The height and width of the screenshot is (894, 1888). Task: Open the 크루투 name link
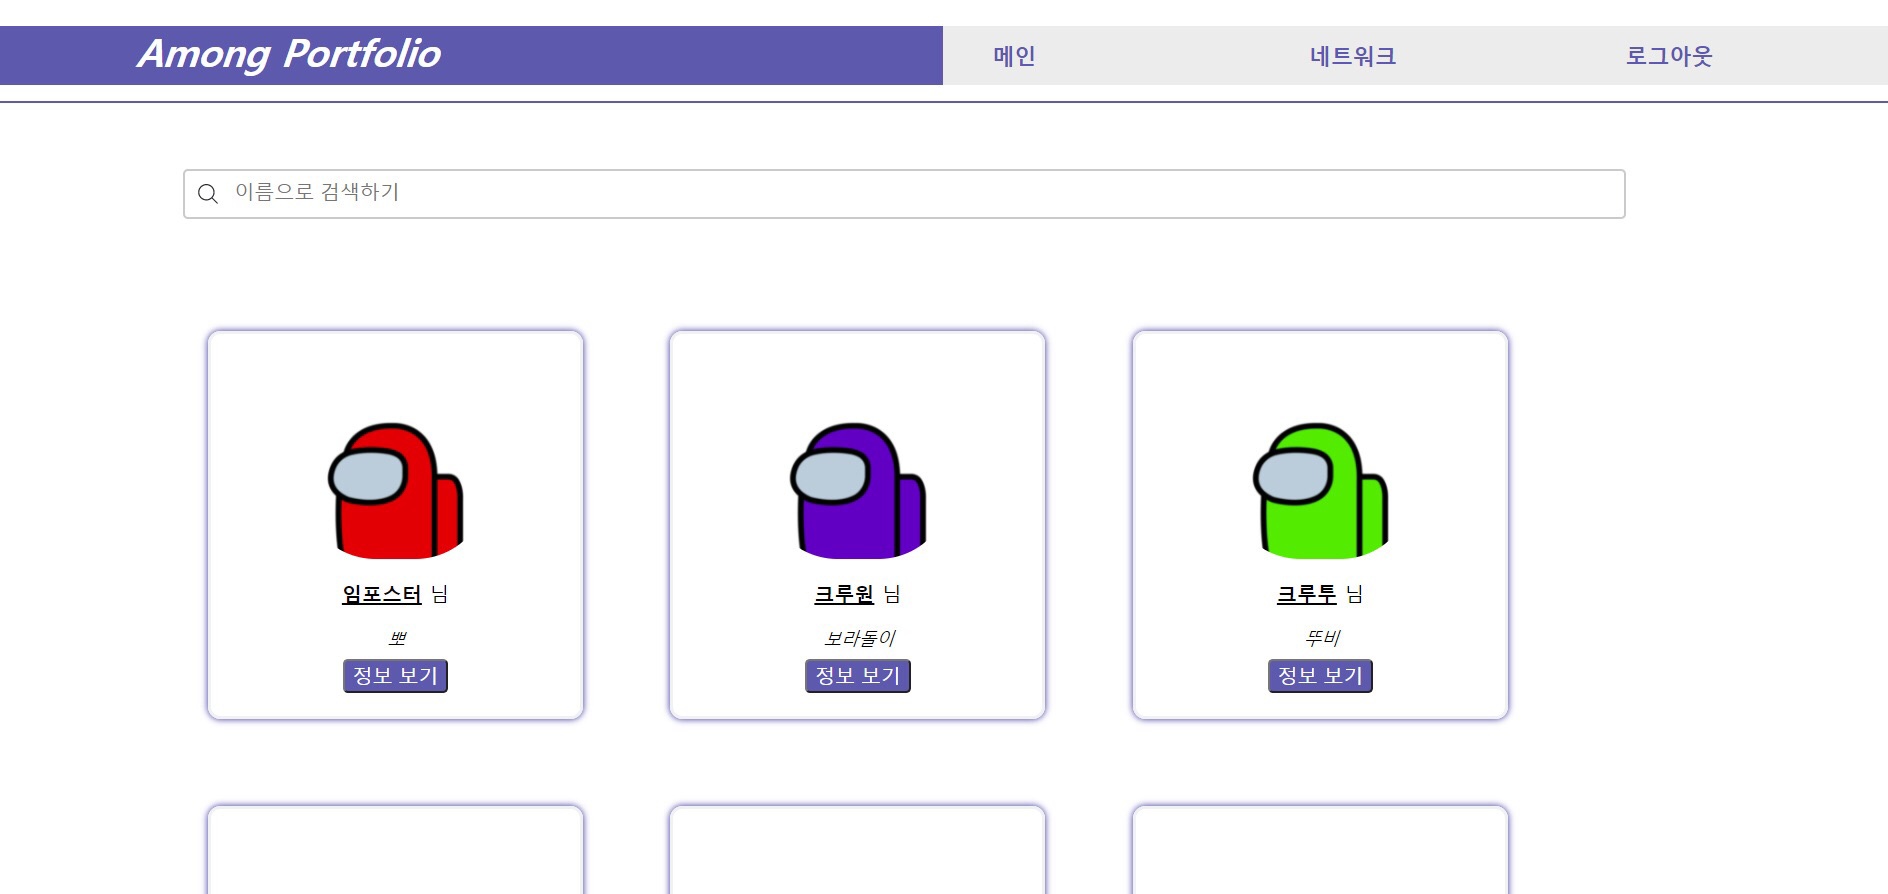click(1306, 594)
